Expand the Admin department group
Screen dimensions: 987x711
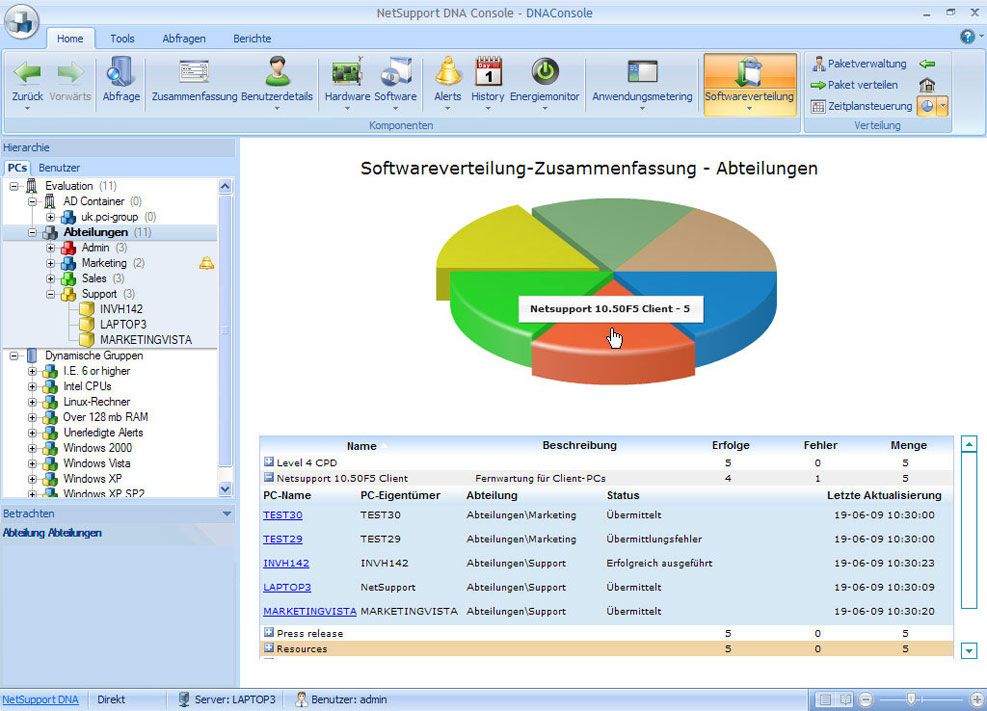click(50, 247)
